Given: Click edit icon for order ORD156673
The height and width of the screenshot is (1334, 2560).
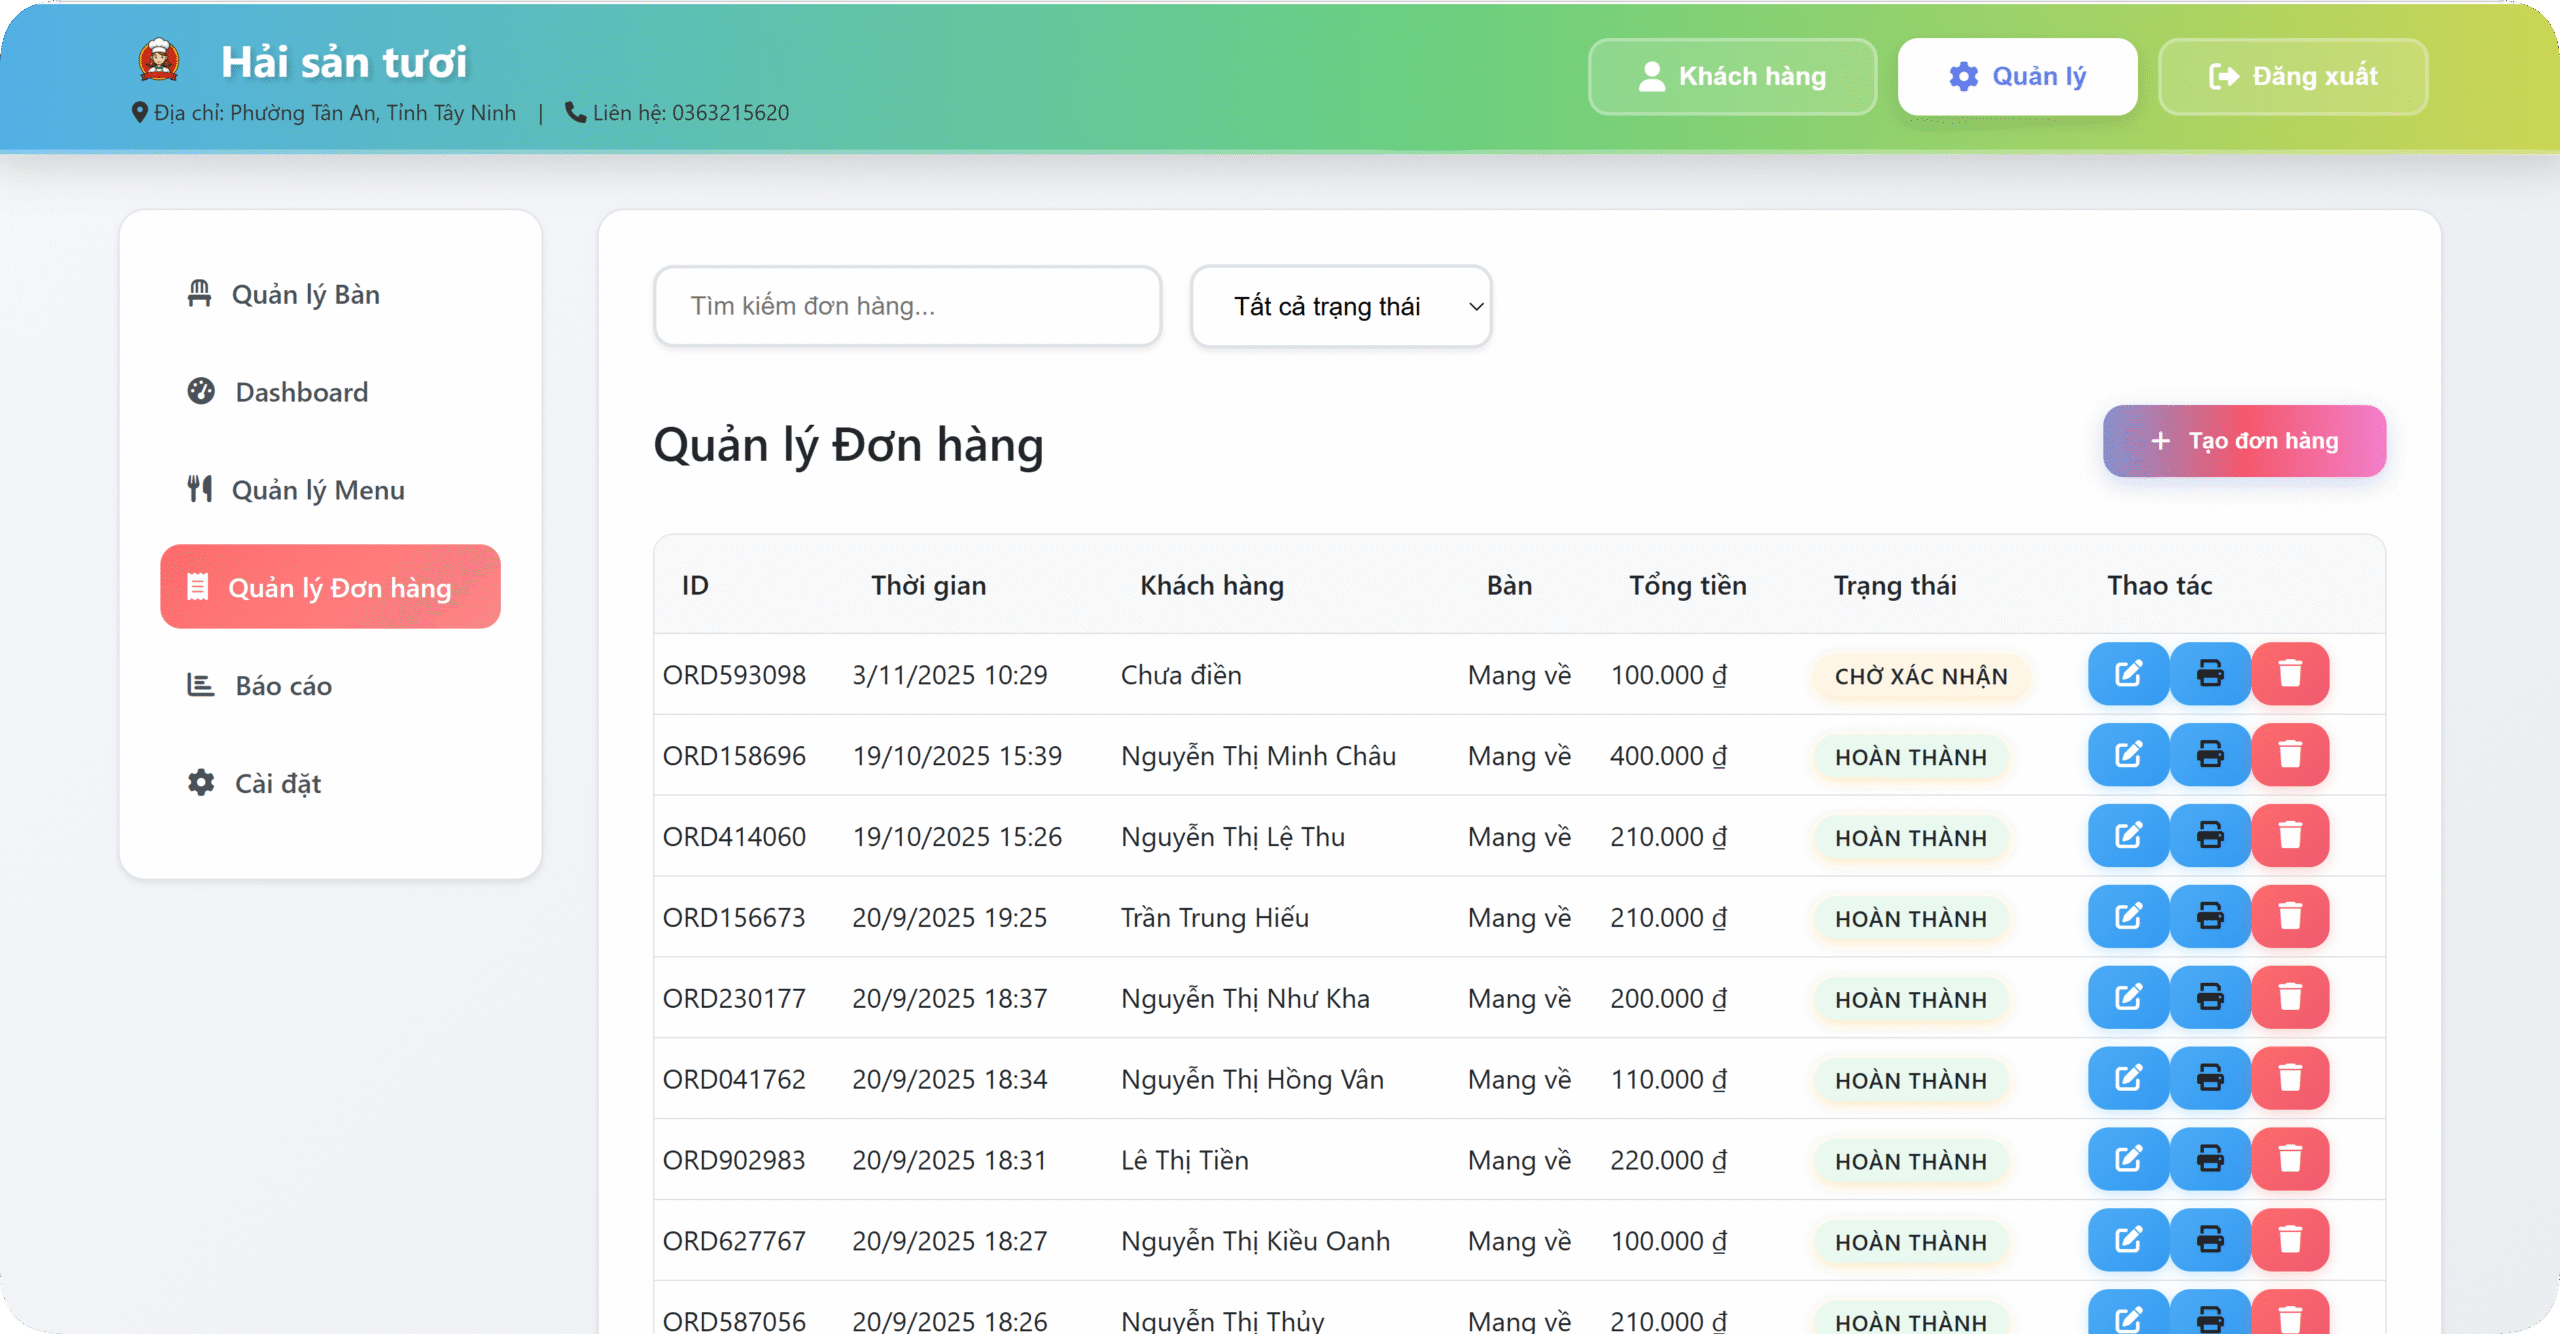Looking at the screenshot, I should (x=2128, y=917).
